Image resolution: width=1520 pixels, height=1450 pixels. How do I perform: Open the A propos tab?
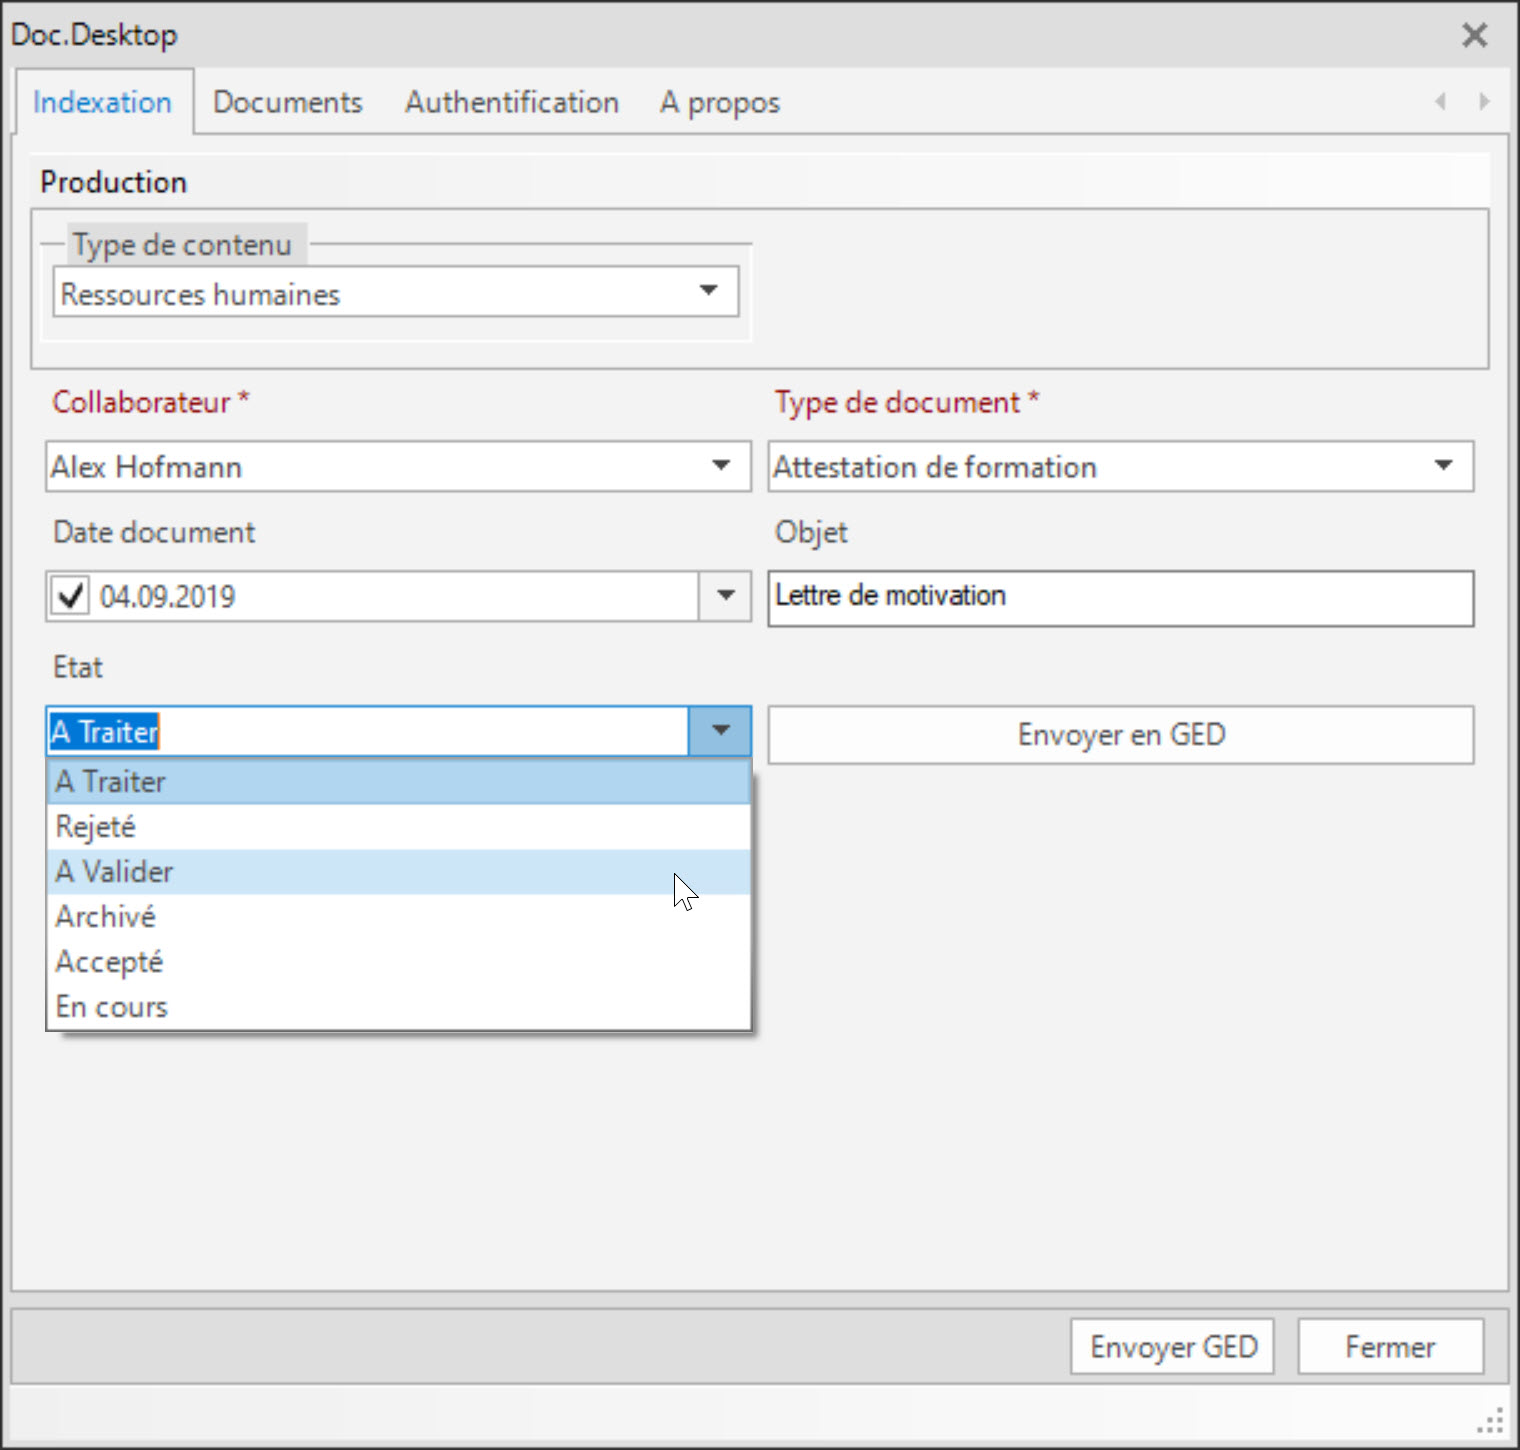click(719, 102)
